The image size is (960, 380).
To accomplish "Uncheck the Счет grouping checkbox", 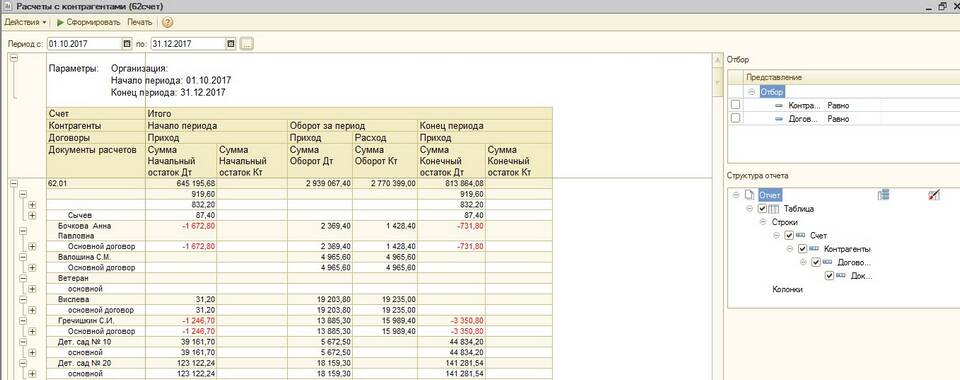I will (x=789, y=236).
